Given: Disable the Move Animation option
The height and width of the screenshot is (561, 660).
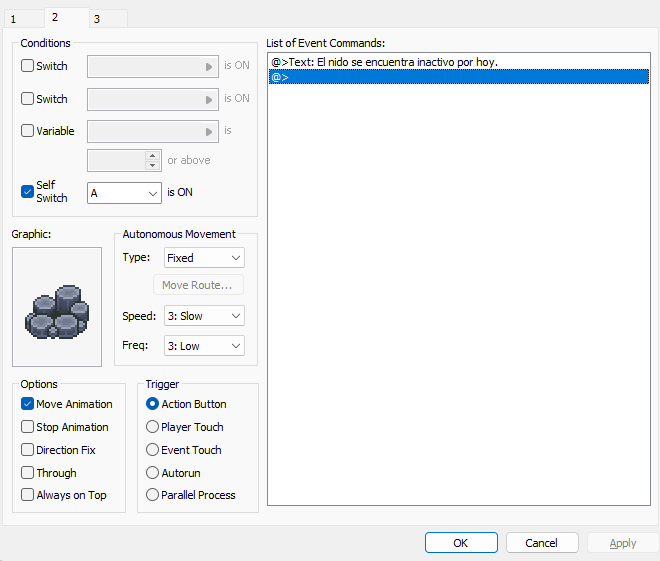Looking at the screenshot, I should click(28, 404).
